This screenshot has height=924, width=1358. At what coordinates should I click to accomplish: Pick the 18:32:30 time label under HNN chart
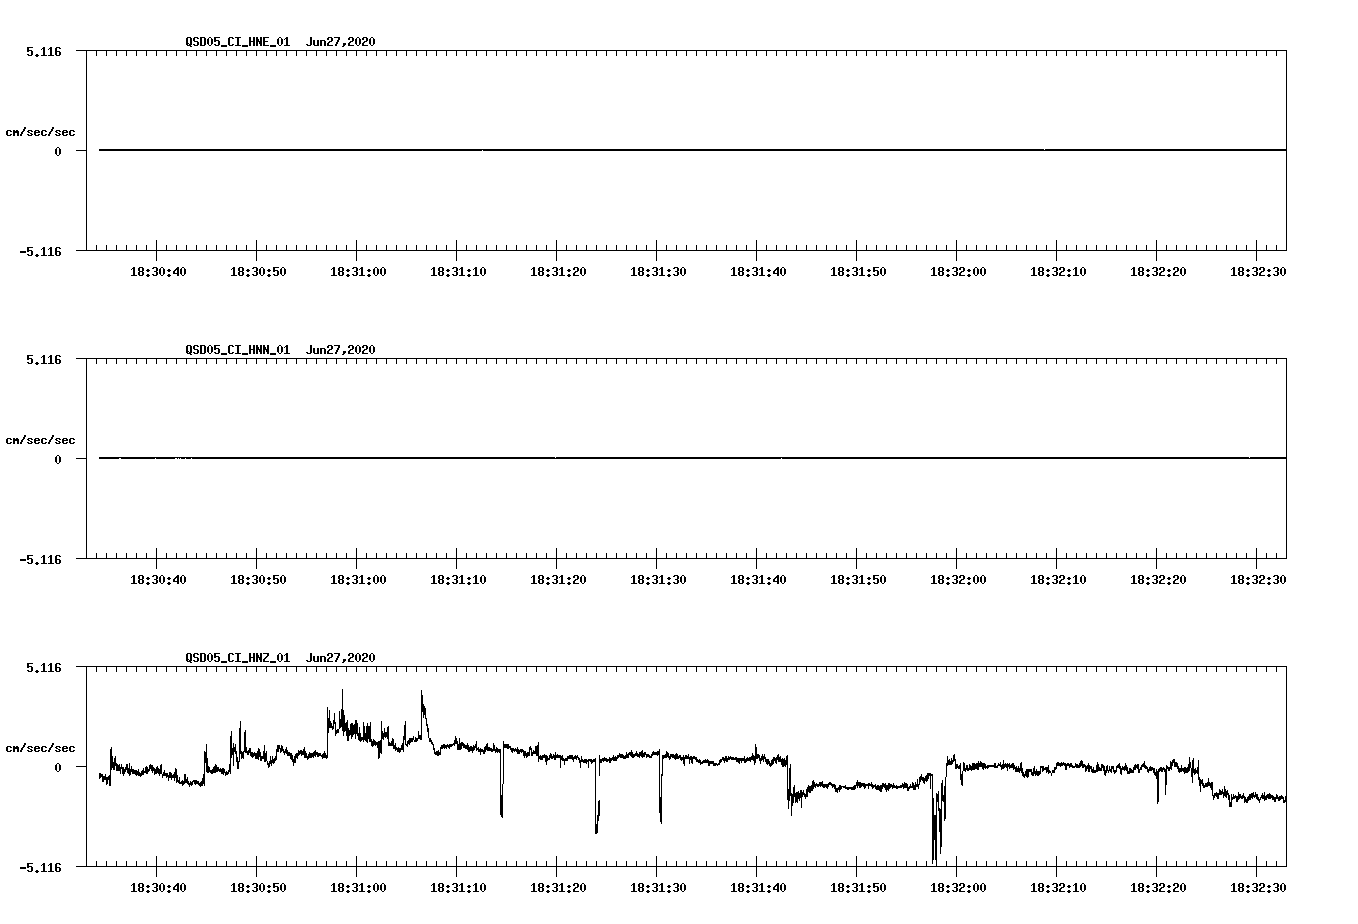tap(1258, 580)
